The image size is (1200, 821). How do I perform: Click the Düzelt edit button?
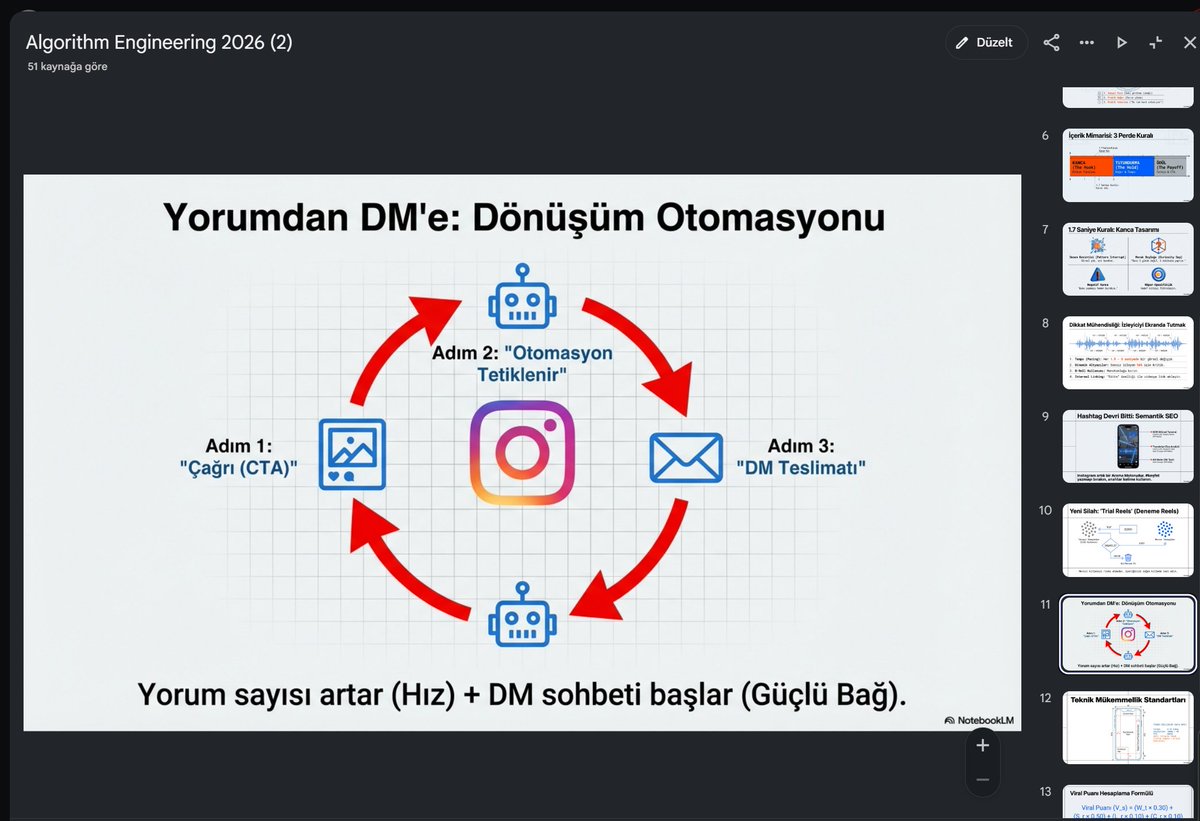click(x=986, y=42)
